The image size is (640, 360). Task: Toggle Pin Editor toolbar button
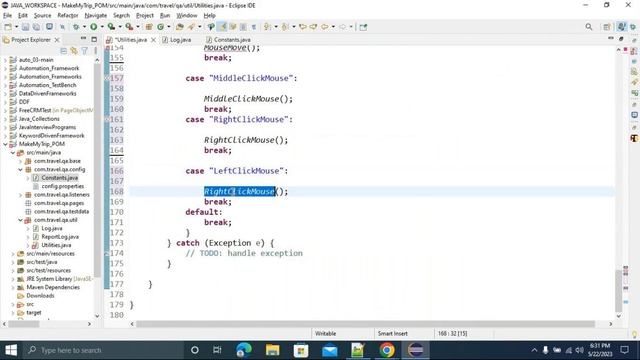point(363,27)
